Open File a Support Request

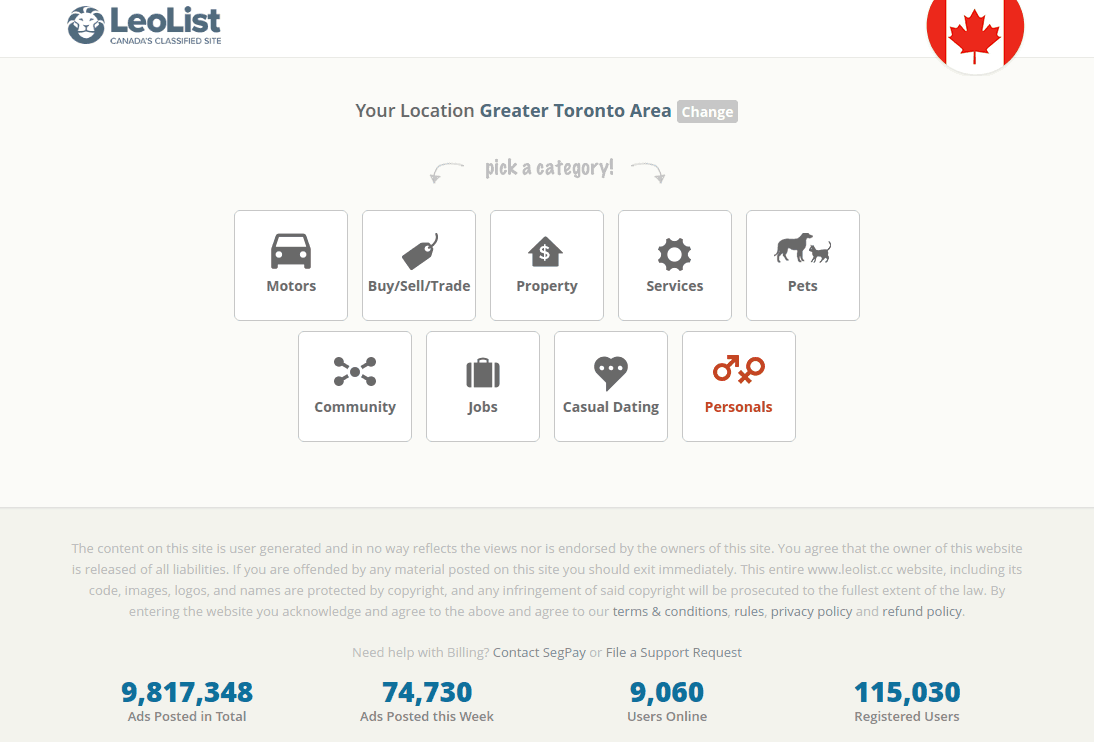(673, 652)
